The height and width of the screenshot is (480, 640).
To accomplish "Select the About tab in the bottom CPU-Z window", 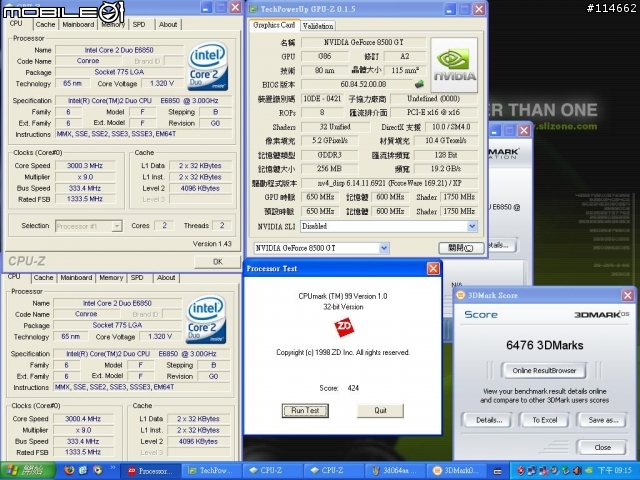I will pos(166,278).
